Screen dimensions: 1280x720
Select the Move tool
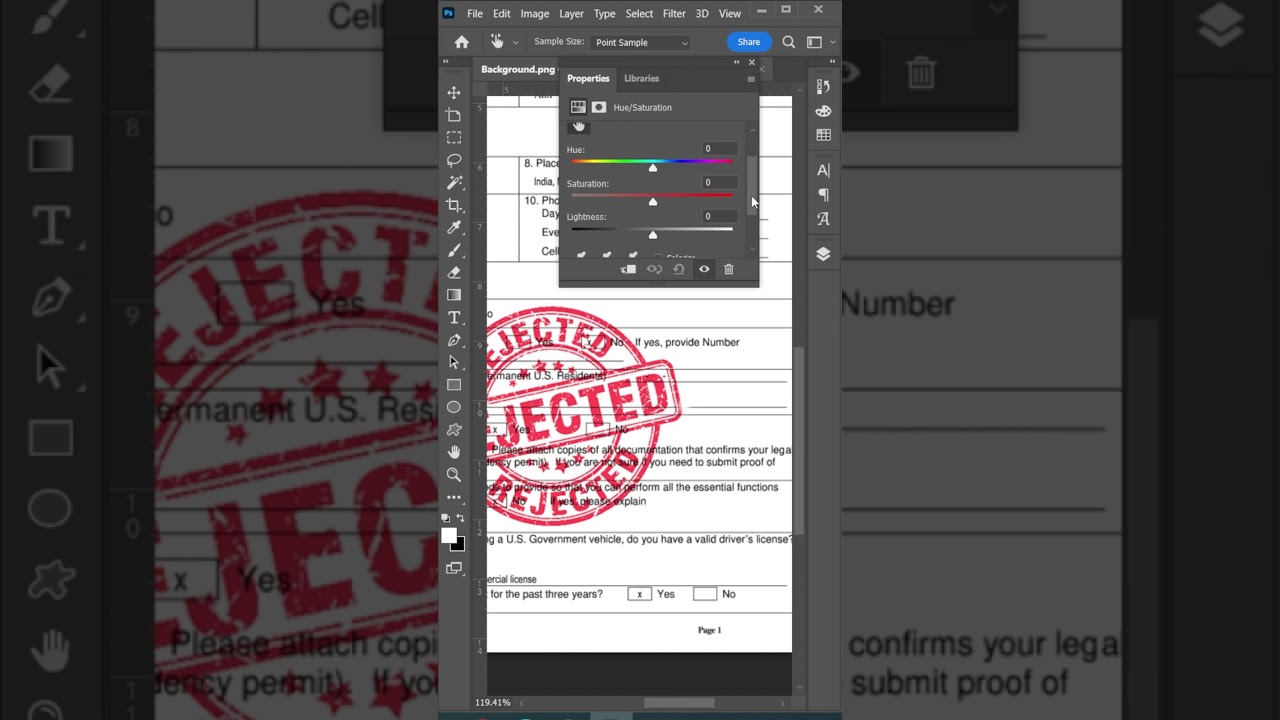click(x=454, y=92)
